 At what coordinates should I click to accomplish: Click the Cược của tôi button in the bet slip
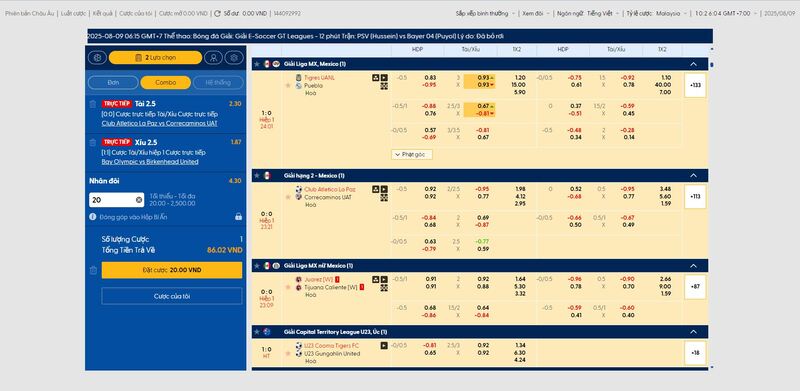(172, 296)
